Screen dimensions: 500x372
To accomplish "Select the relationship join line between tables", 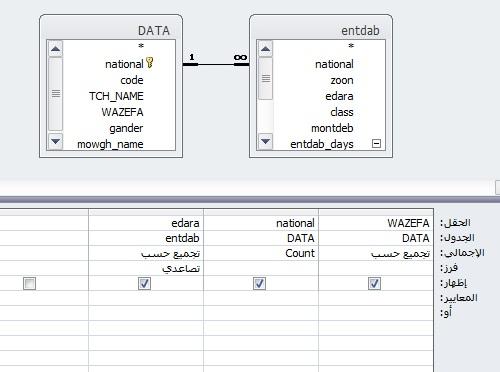I will point(216,64).
